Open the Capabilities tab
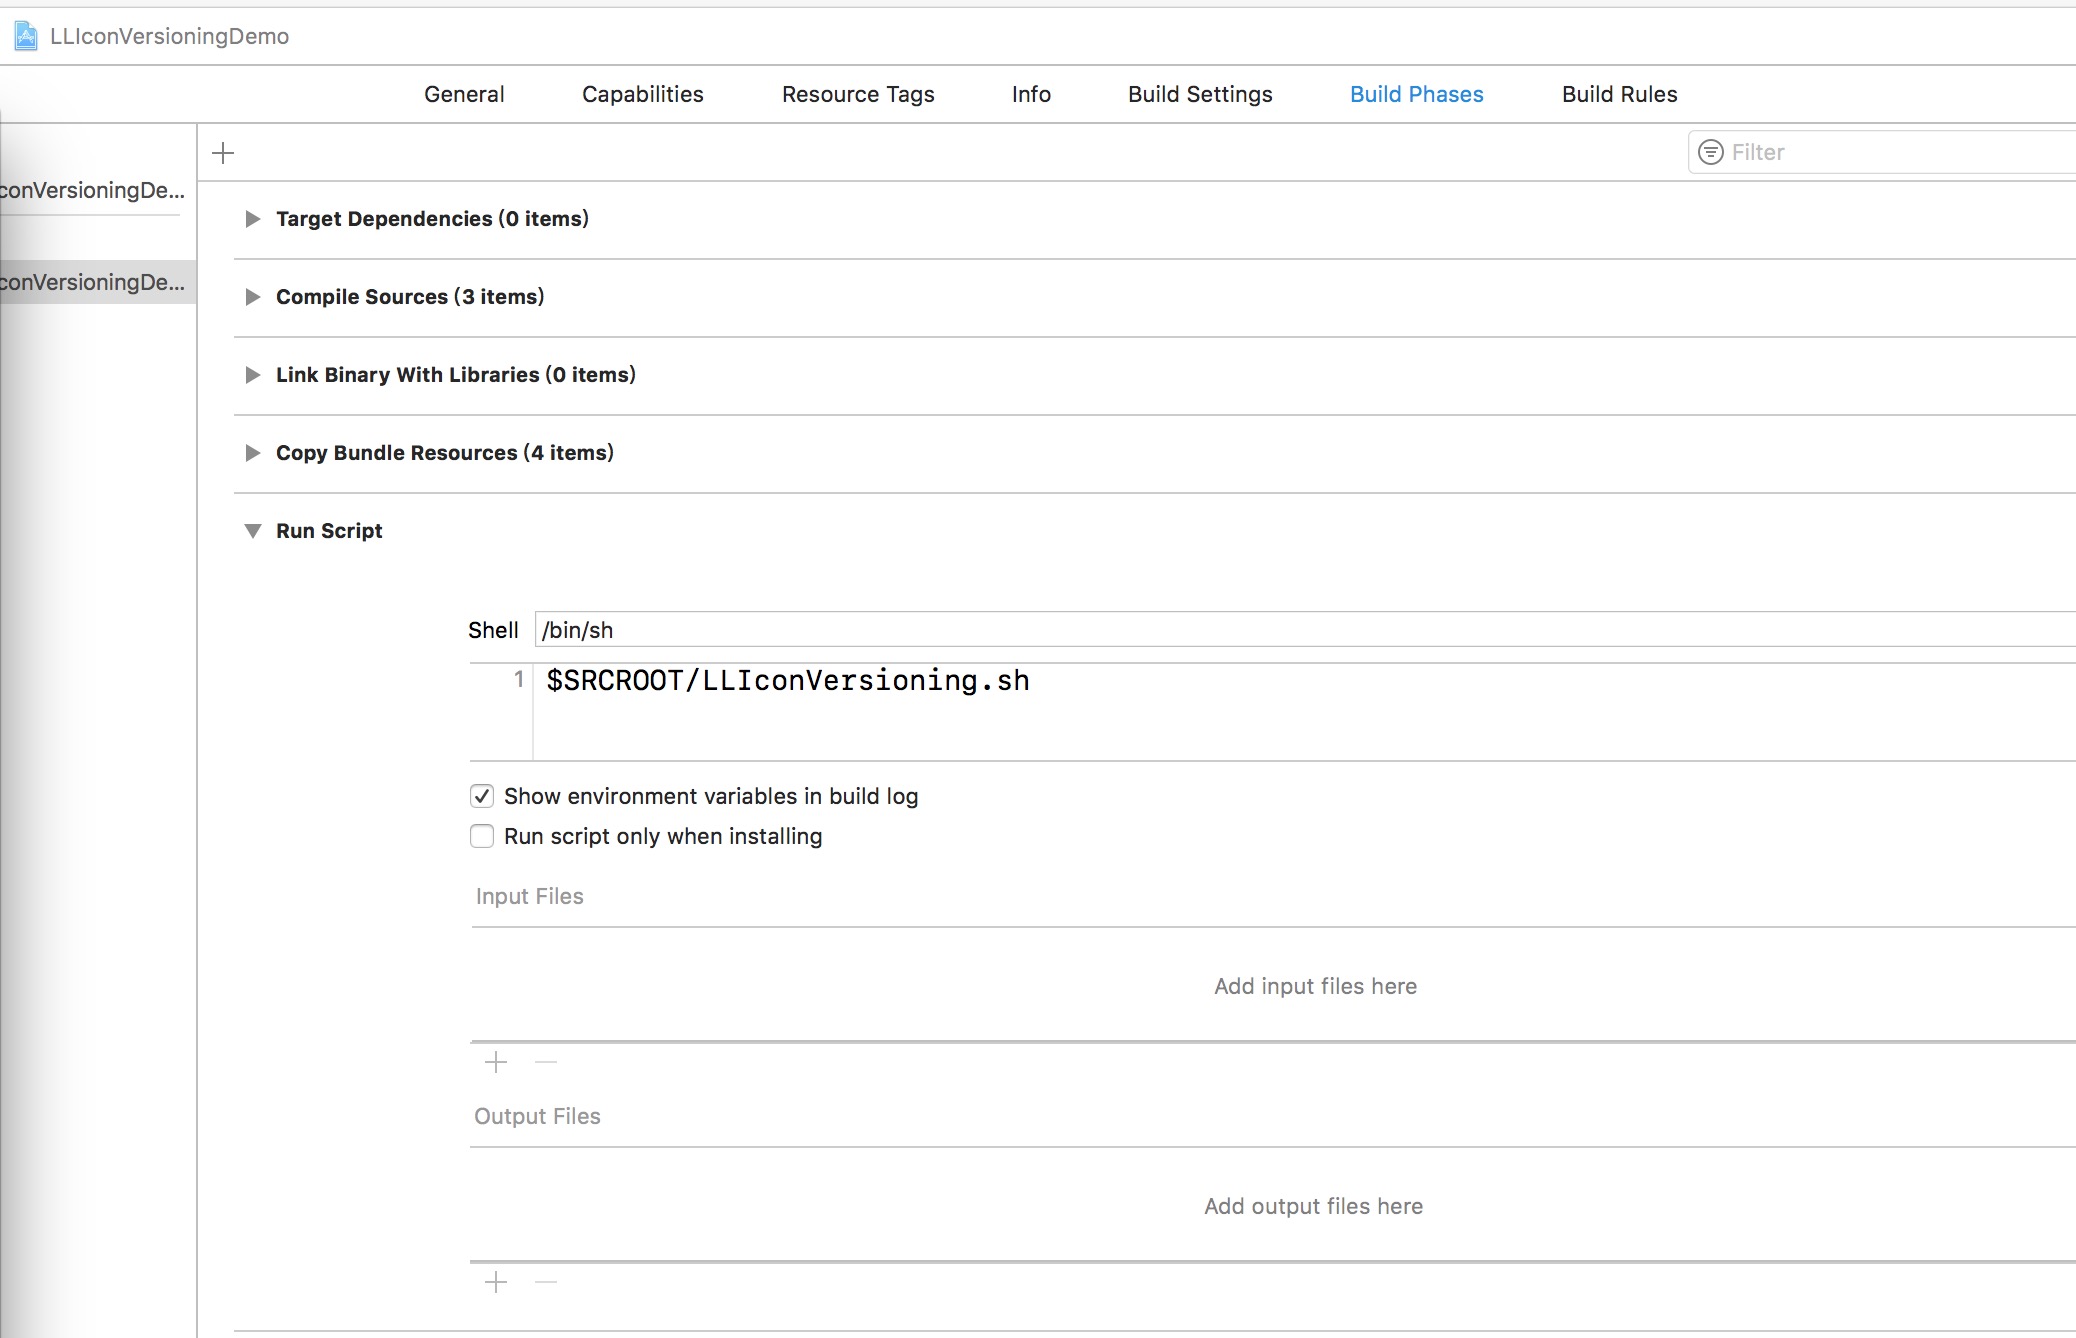 [x=642, y=94]
